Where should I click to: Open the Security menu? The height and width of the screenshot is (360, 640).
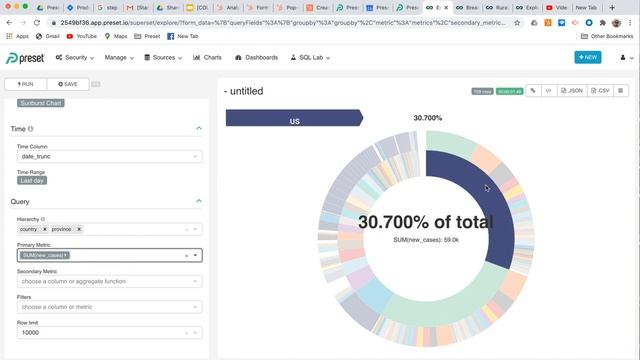click(75, 58)
